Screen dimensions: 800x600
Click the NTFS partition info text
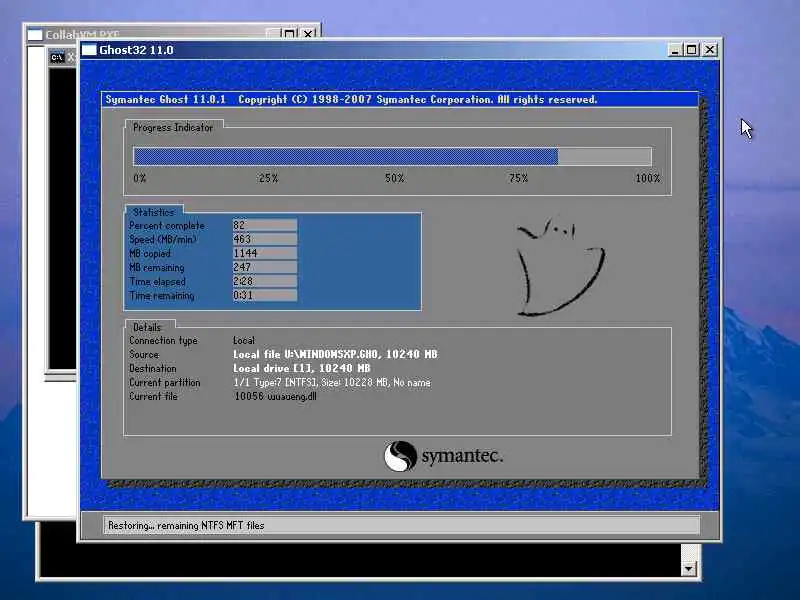[332, 383]
